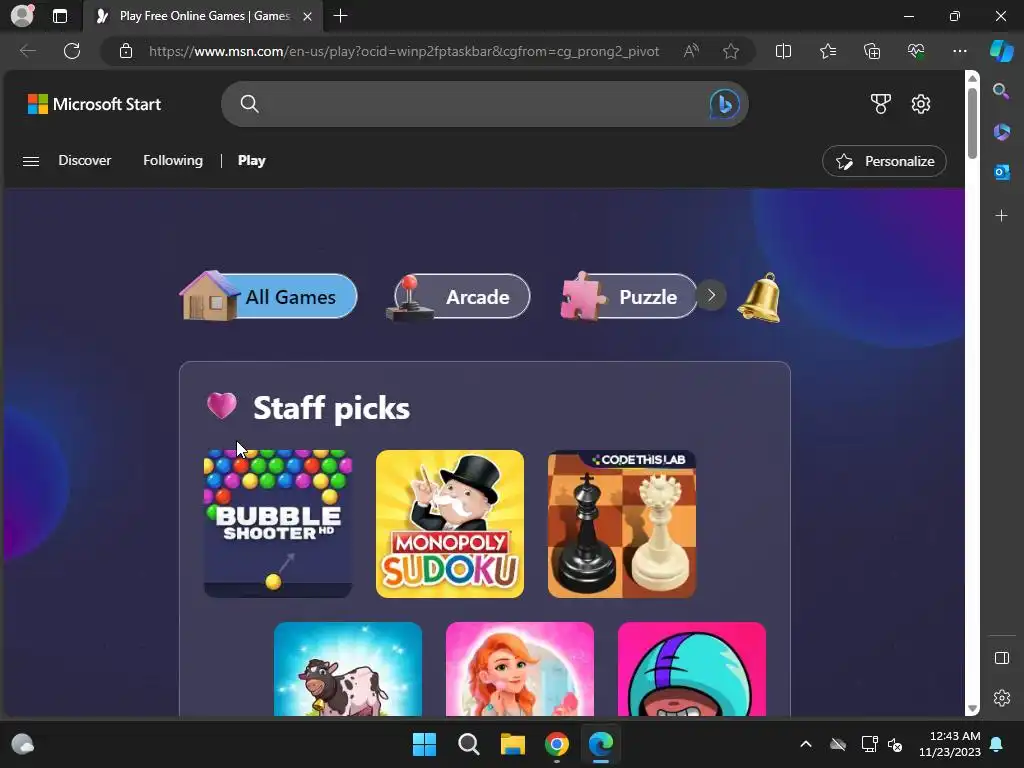Open the teal helmet character game
This screenshot has height=768, width=1024.
[692, 669]
